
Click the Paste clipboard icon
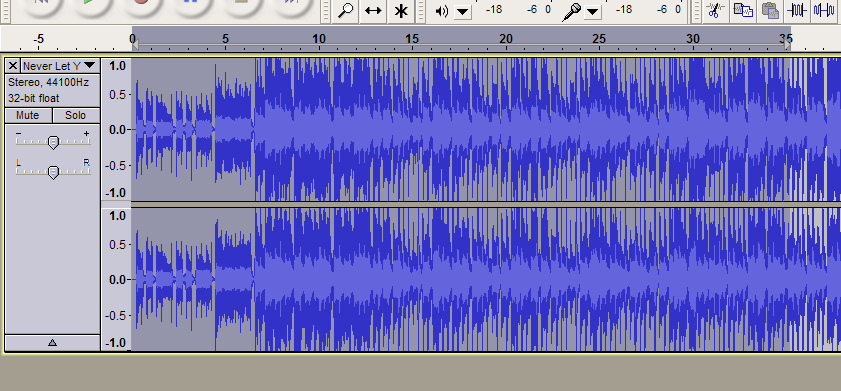(x=770, y=10)
